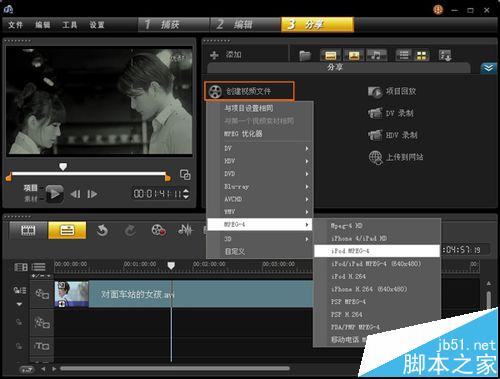
Task: Click the 上传到网站 option
Action: pyautogui.click(x=396, y=157)
